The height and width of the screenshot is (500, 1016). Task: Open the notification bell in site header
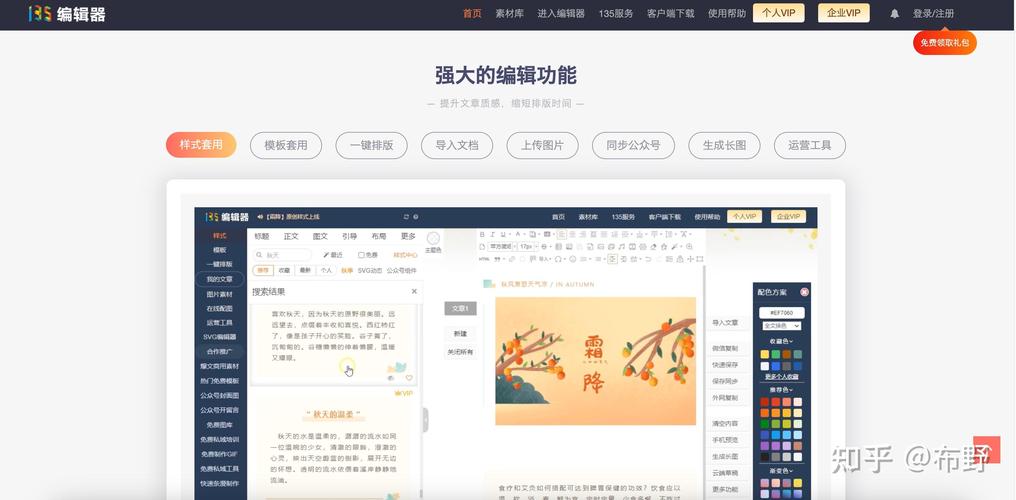coord(894,14)
